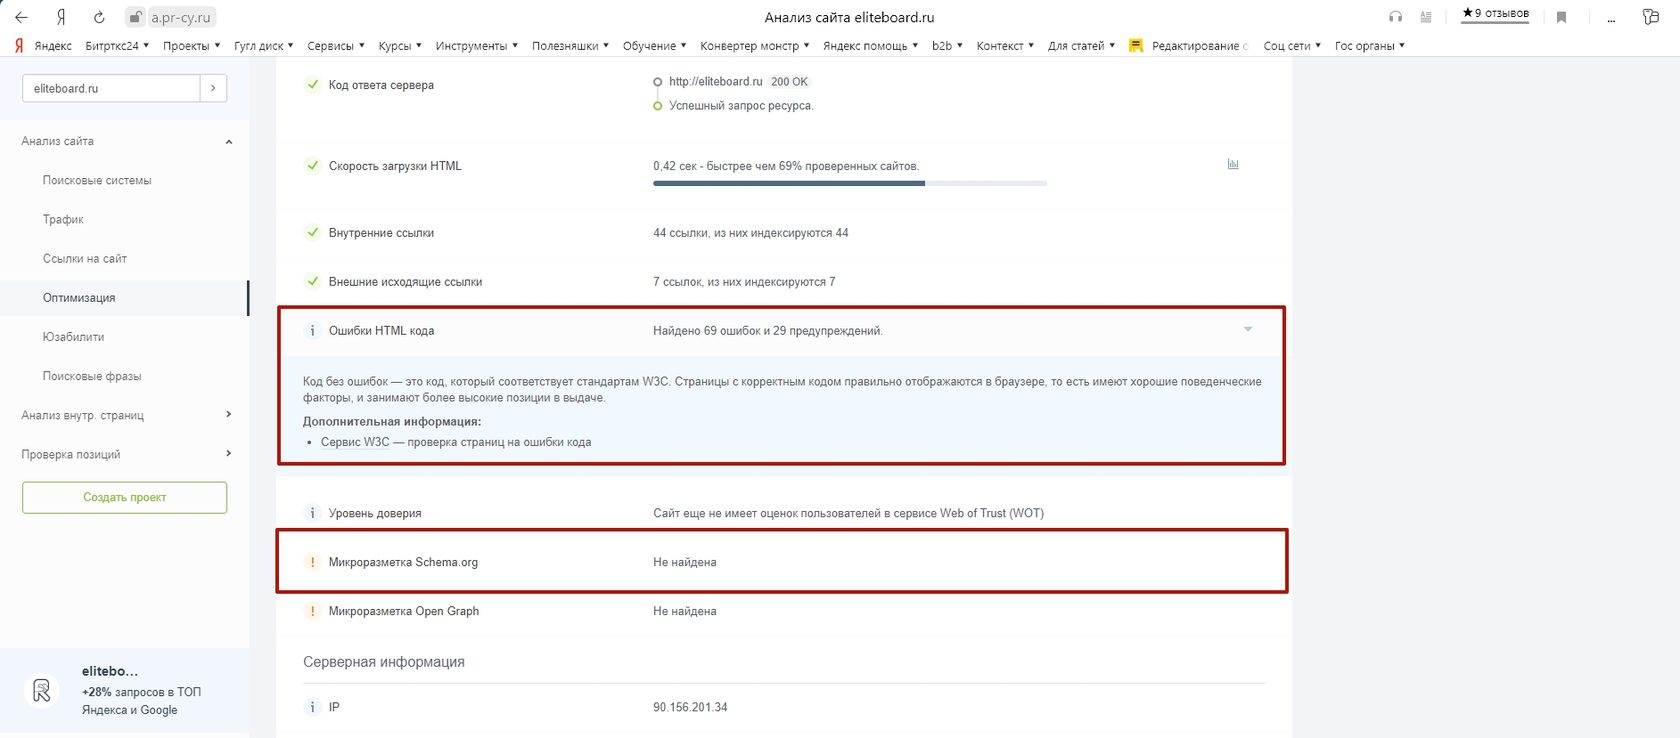Open the Сервис W3C link
Image resolution: width=1680 pixels, height=738 pixels.
[x=355, y=442]
